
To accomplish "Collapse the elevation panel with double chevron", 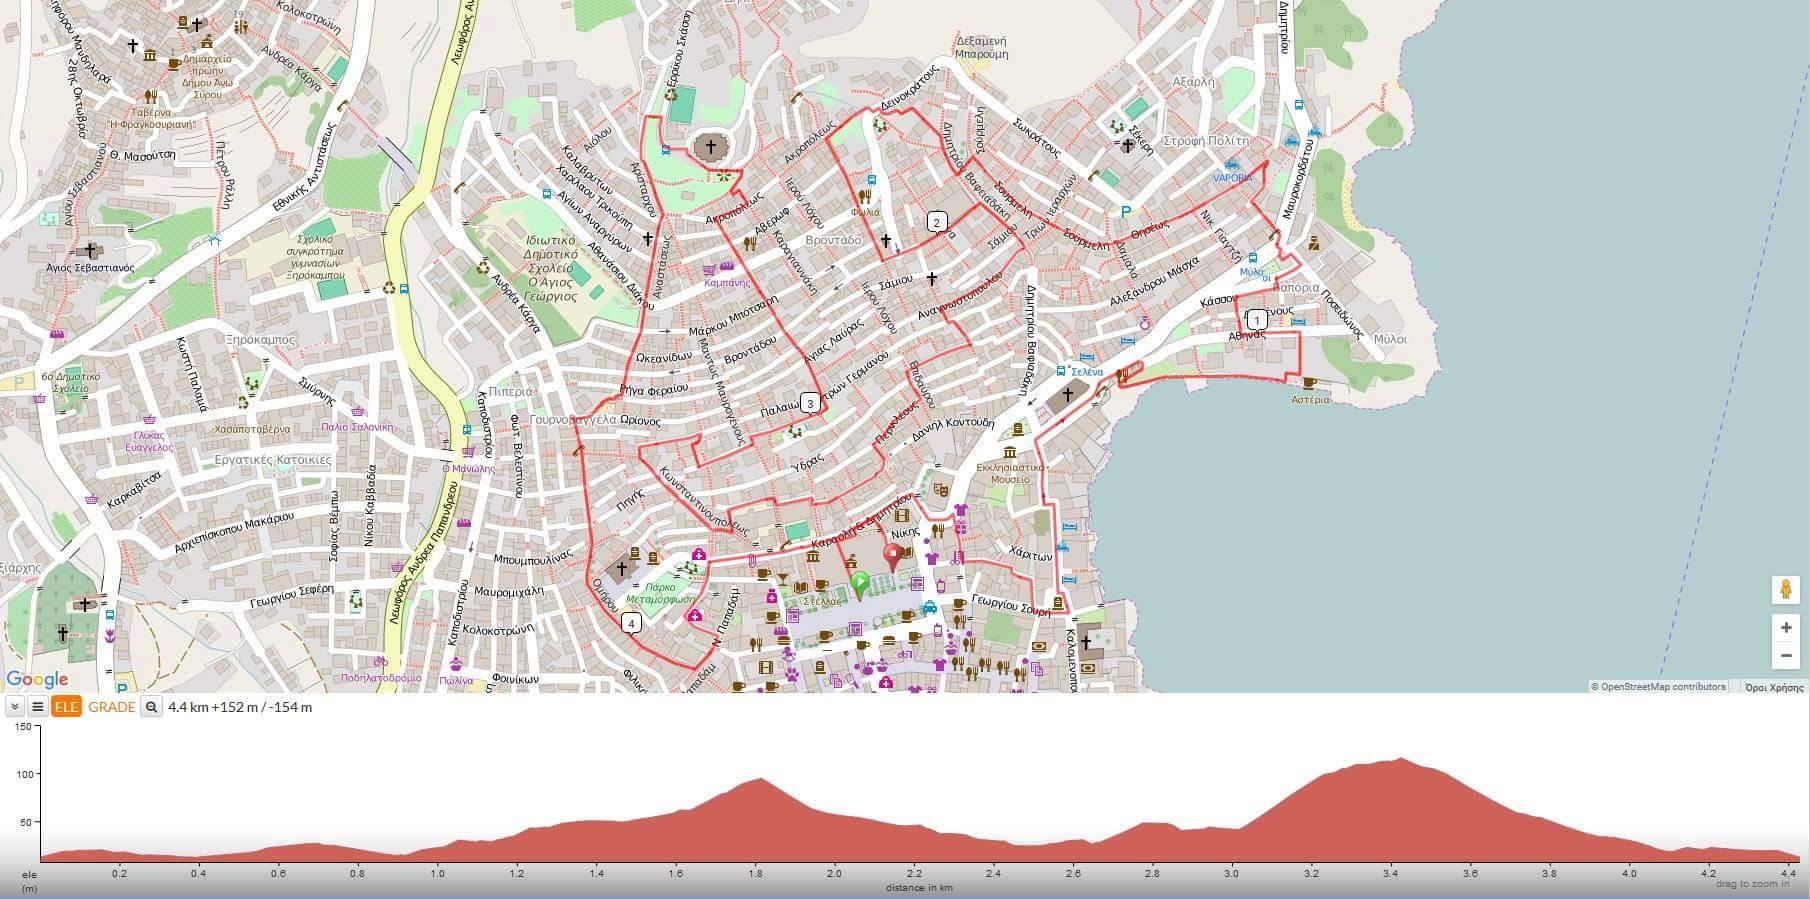I will tap(14, 707).
